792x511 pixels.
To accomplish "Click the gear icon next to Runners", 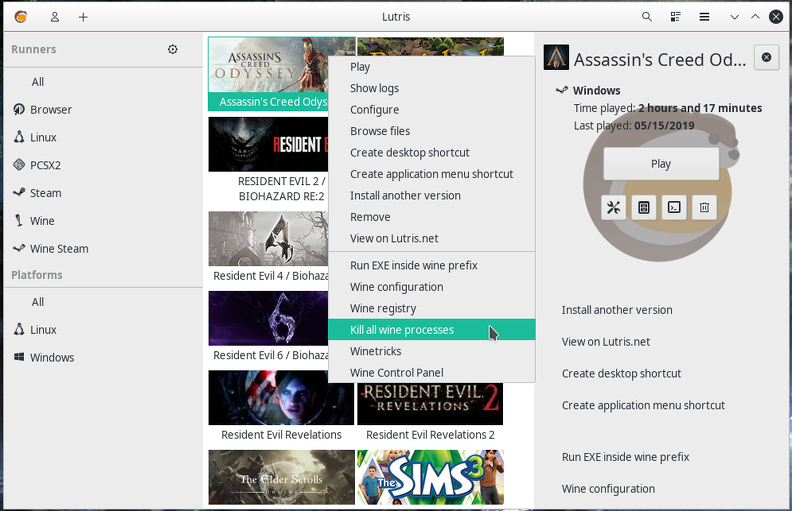I will pyautogui.click(x=173, y=49).
